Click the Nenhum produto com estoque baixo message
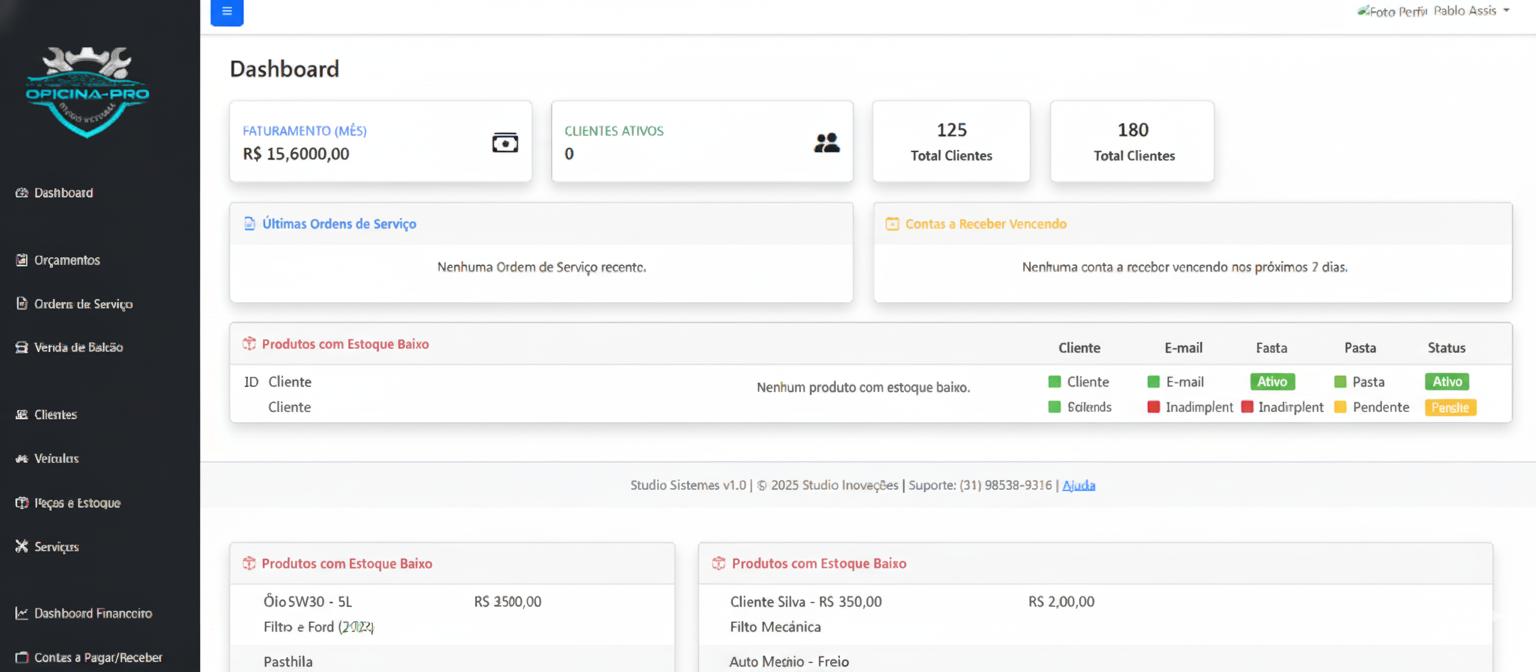The height and width of the screenshot is (672, 1536). pos(863,387)
